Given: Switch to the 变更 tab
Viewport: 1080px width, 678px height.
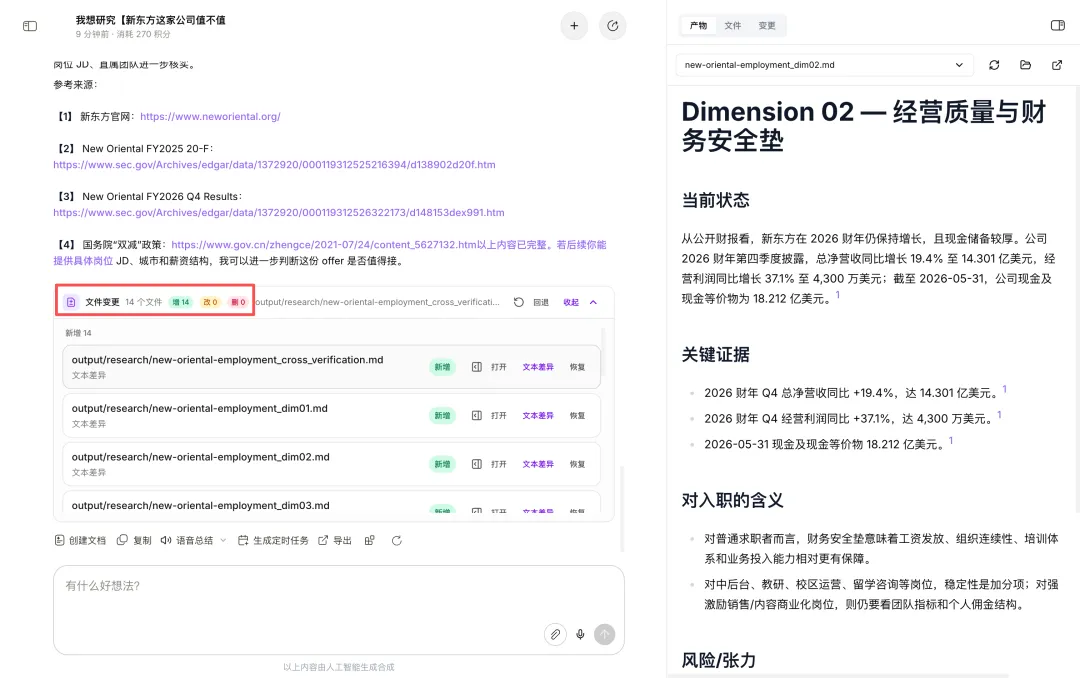Looking at the screenshot, I should coord(767,25).
